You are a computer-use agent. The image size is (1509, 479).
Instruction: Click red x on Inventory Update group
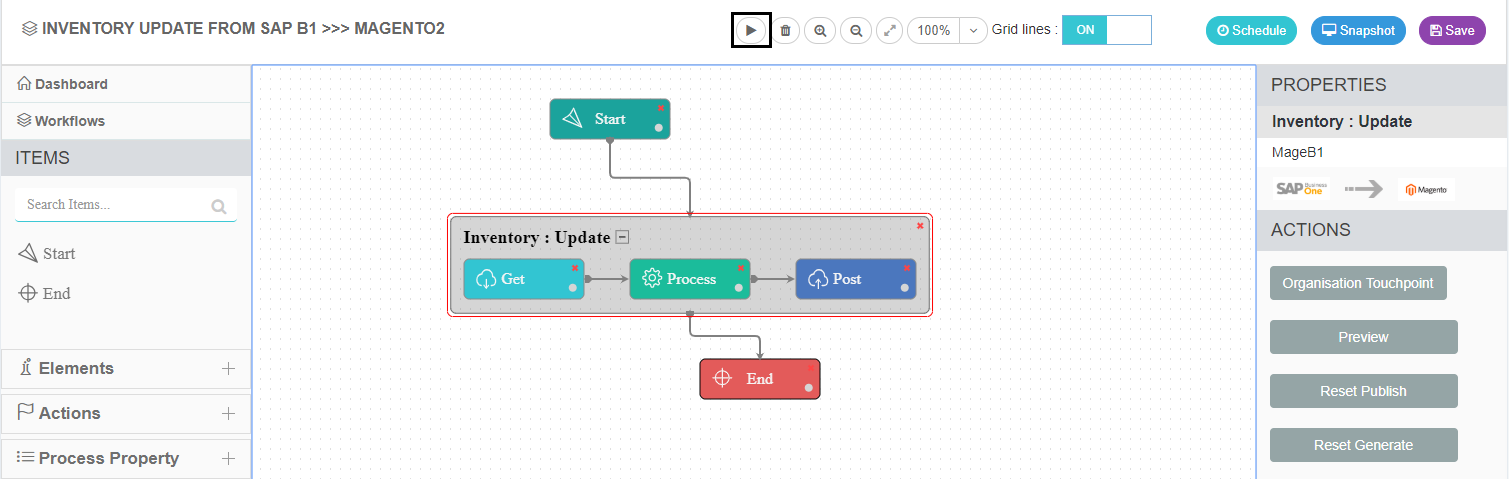click(920, 226)
